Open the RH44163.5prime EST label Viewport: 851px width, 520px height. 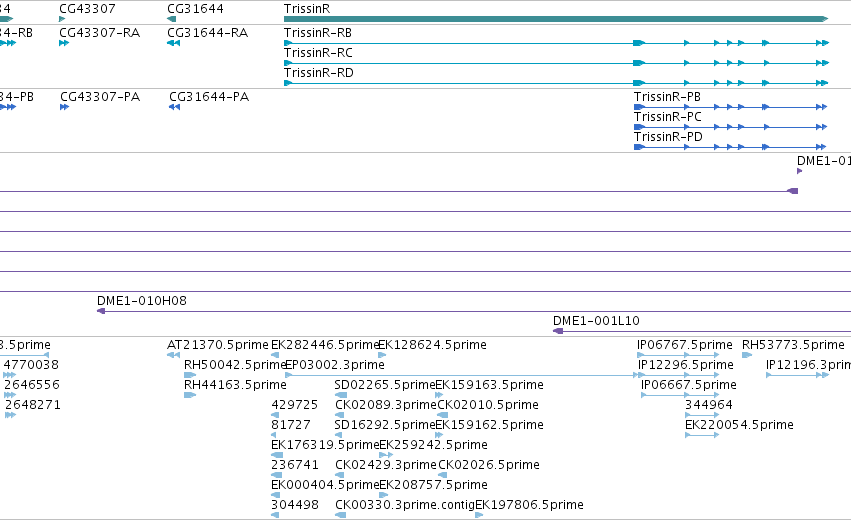click(235, 385)
